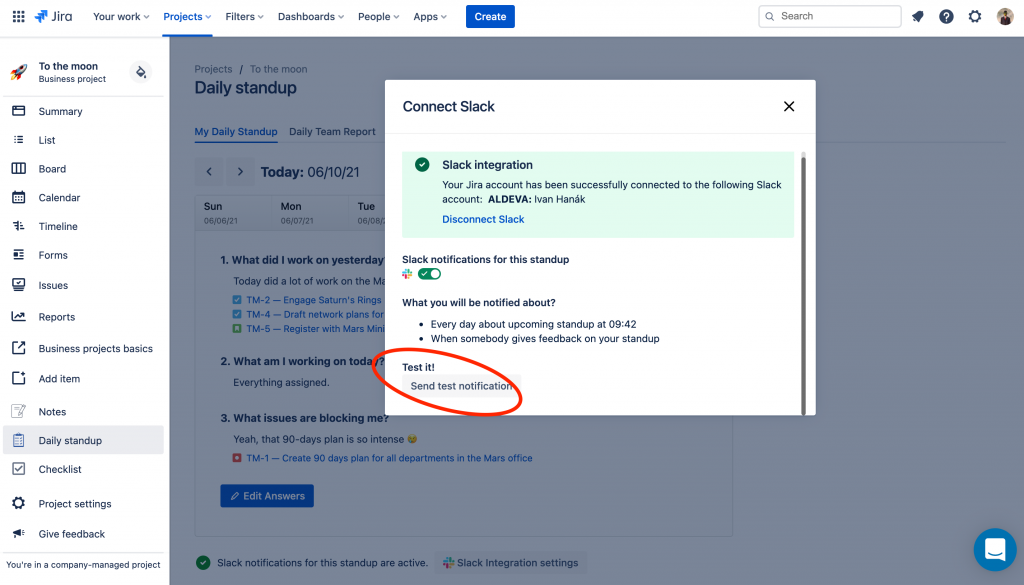Switch to Daily Team Report tab
This screenshot has width=1024, height=585.
(x=332, y=131)
